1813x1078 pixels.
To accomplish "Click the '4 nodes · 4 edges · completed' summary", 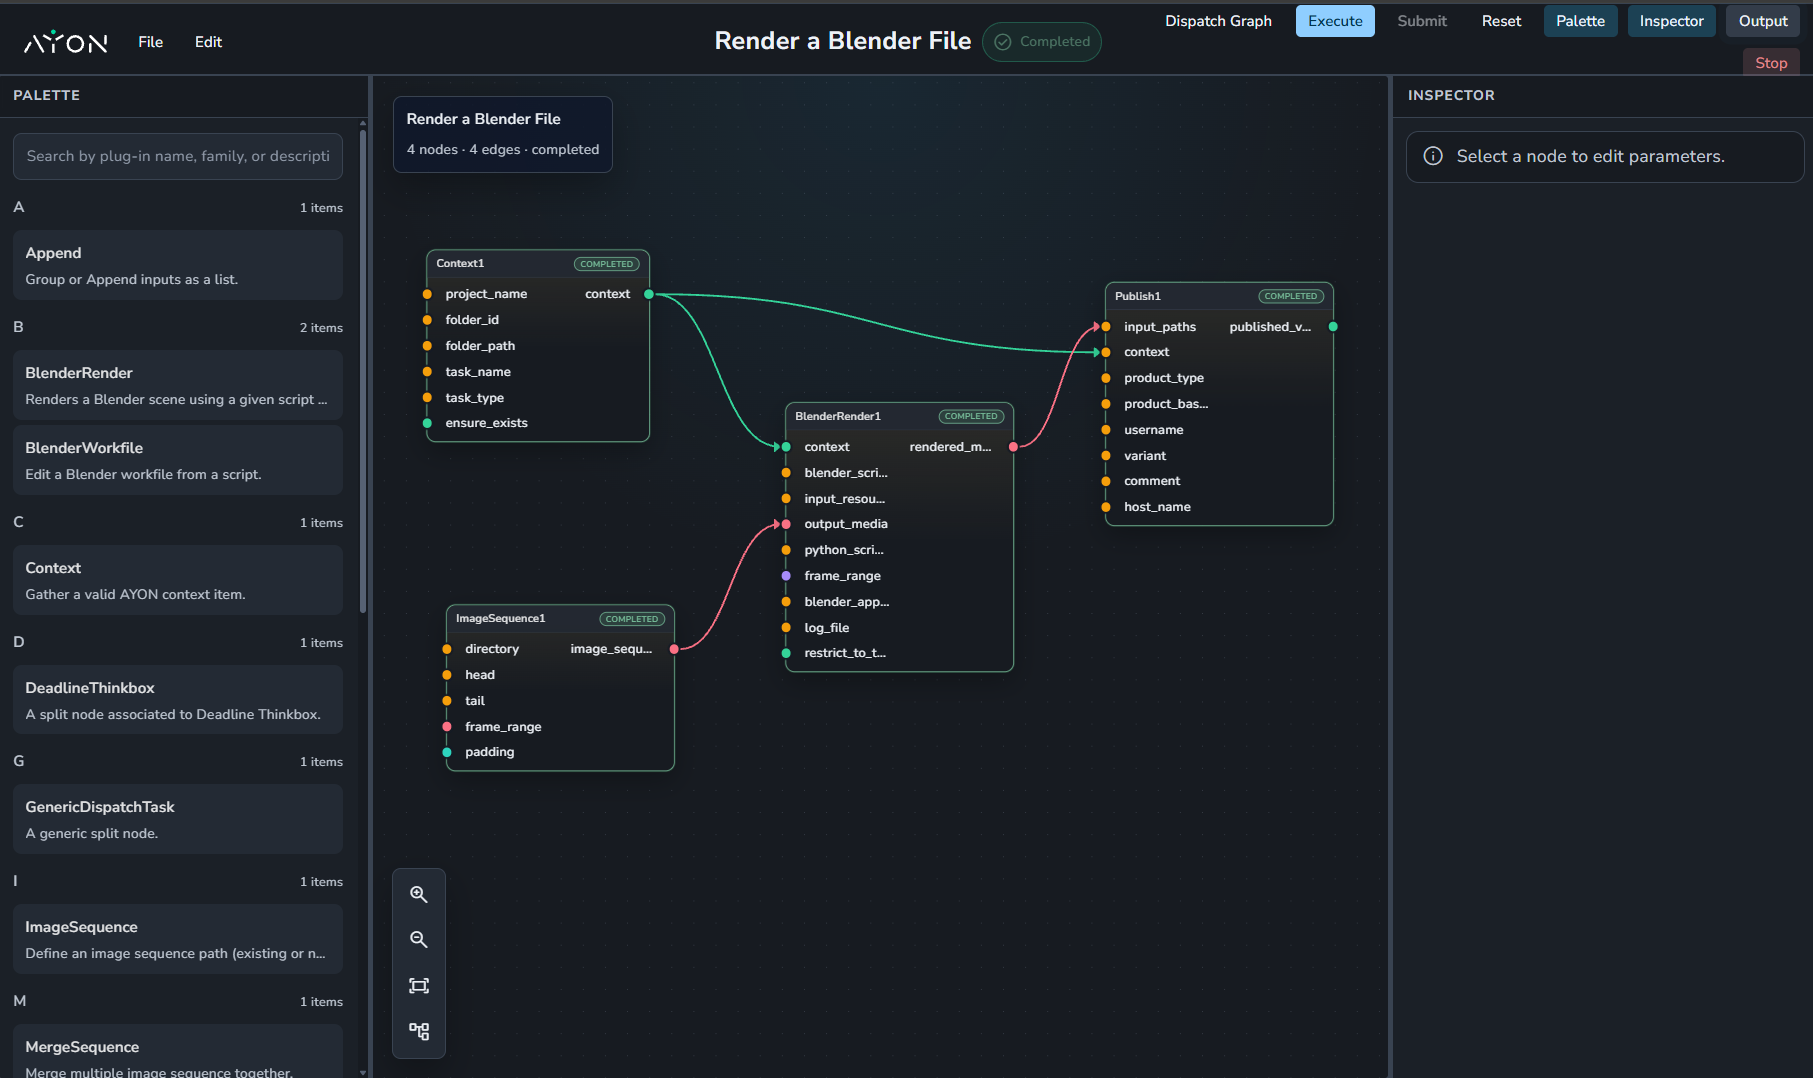I will pos(503,150).
